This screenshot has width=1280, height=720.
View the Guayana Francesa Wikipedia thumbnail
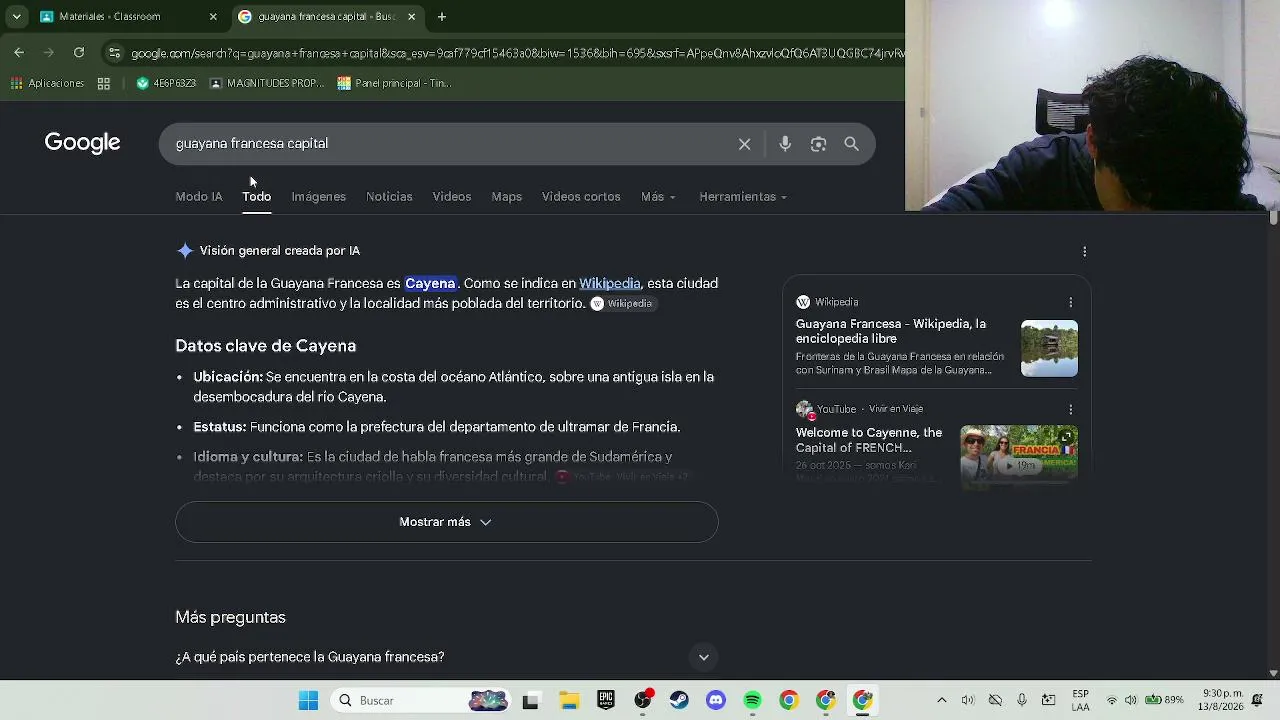coord(1049,348)
